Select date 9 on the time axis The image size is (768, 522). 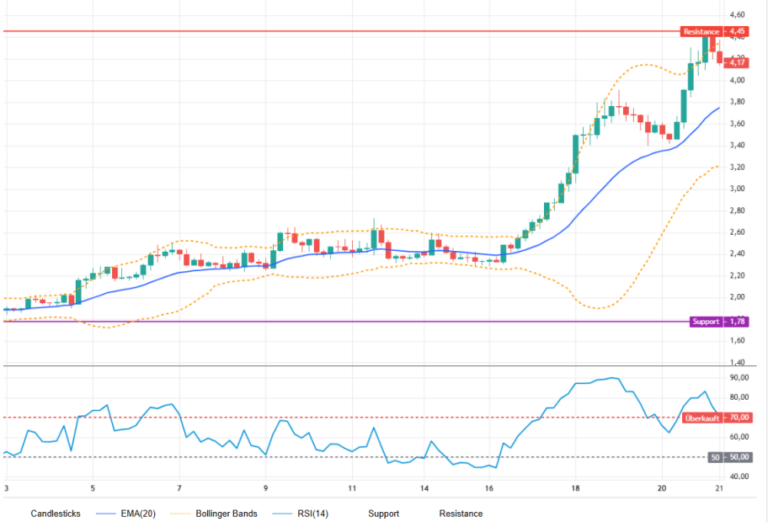tap(265, 488)
